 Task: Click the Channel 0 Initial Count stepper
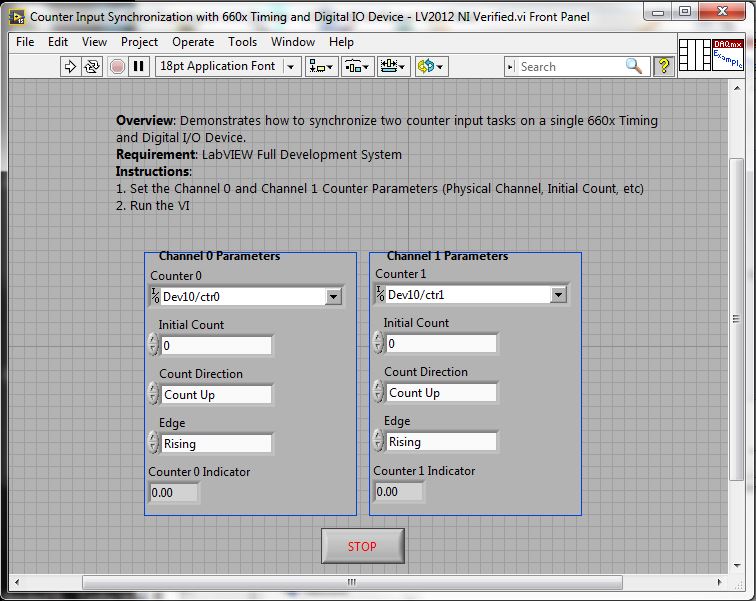pyautogui.click(x=153, y=345)
